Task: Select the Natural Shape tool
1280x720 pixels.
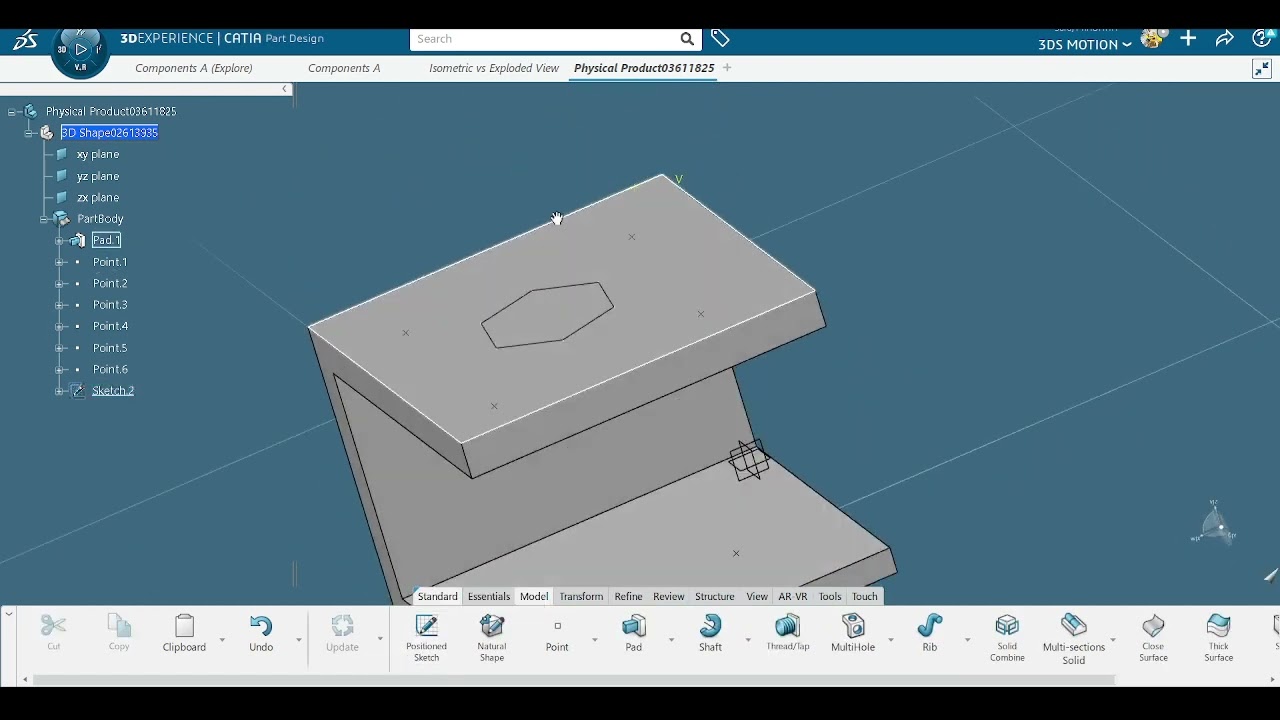Action: (492, 637)
